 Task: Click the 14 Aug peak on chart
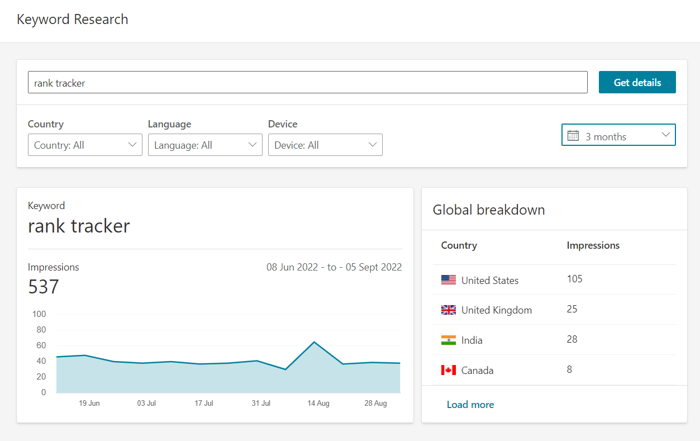tap(314, 342)
